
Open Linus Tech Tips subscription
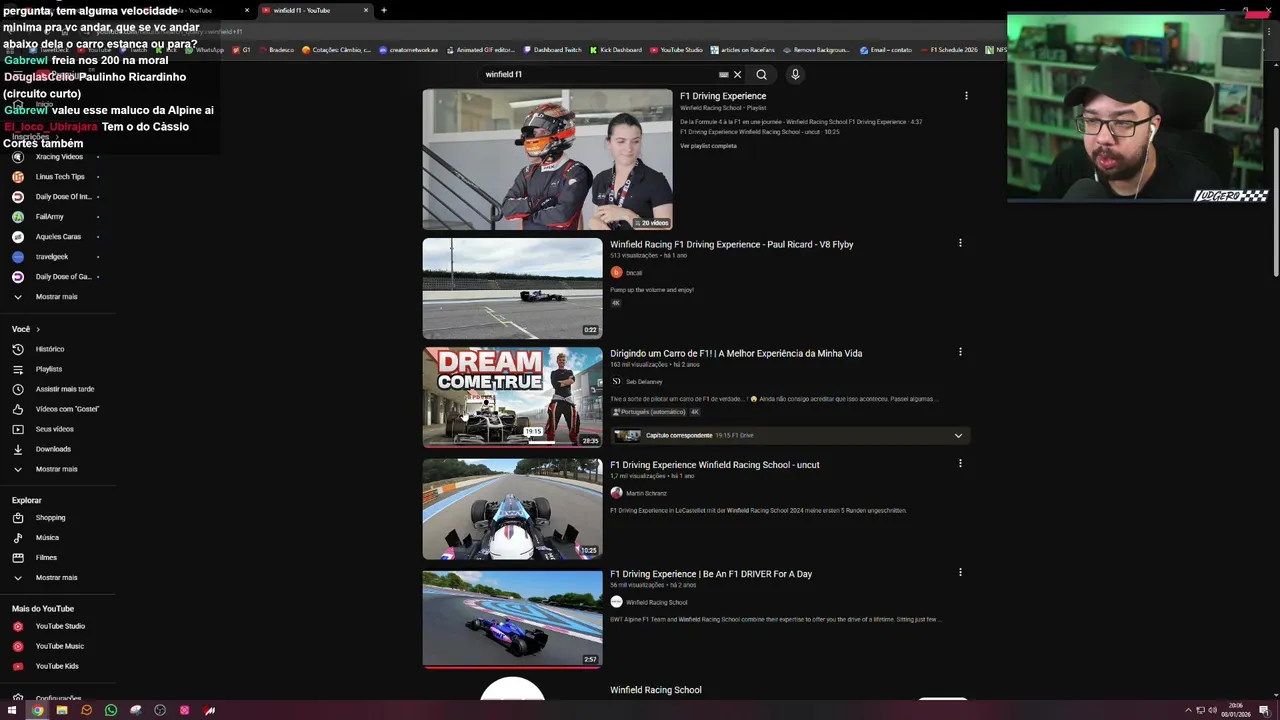60,177
